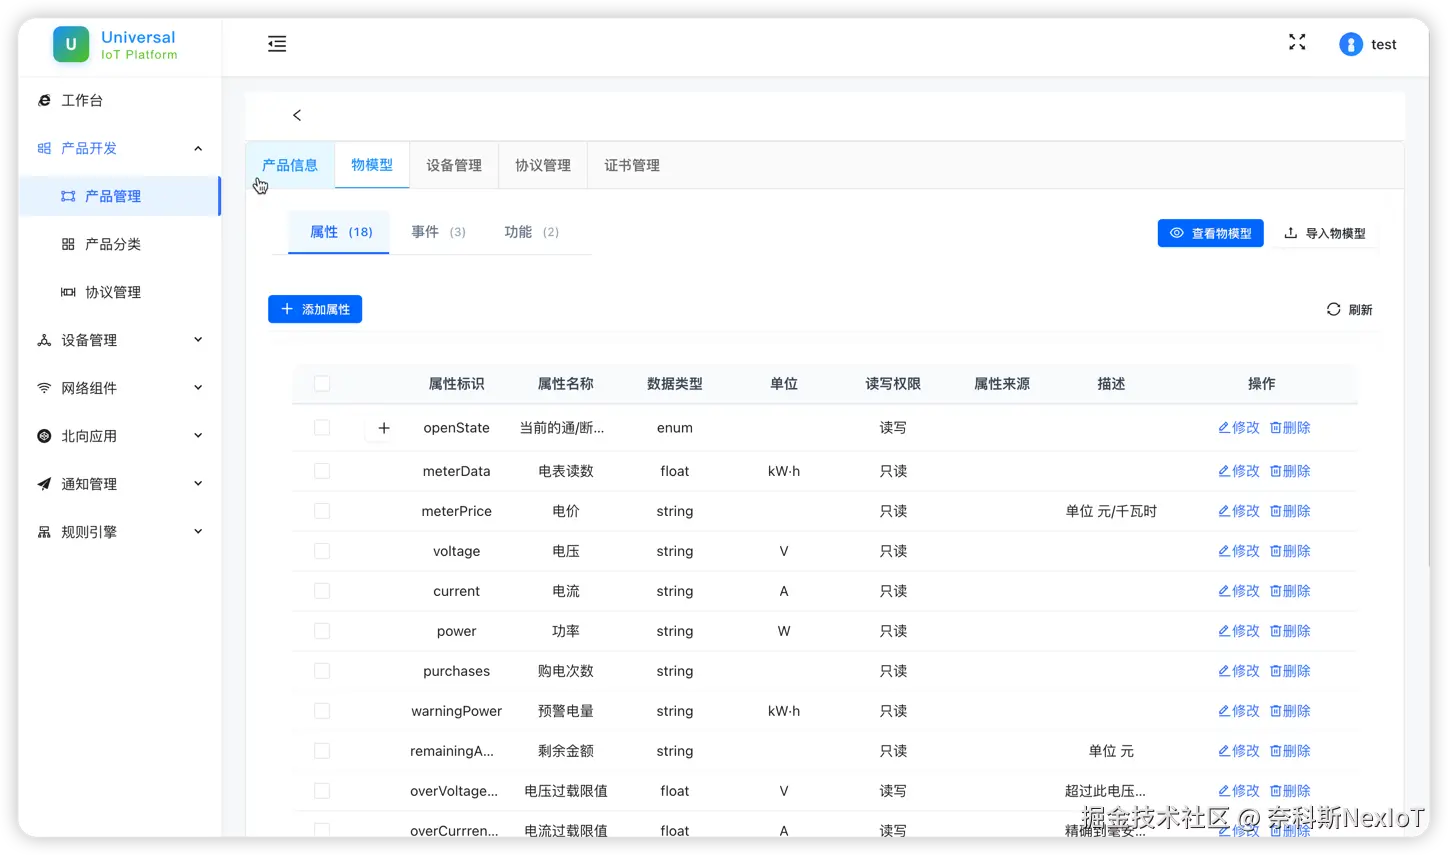Click the 添加属性 button
The image size is (1448, 855).
[315, 309]
